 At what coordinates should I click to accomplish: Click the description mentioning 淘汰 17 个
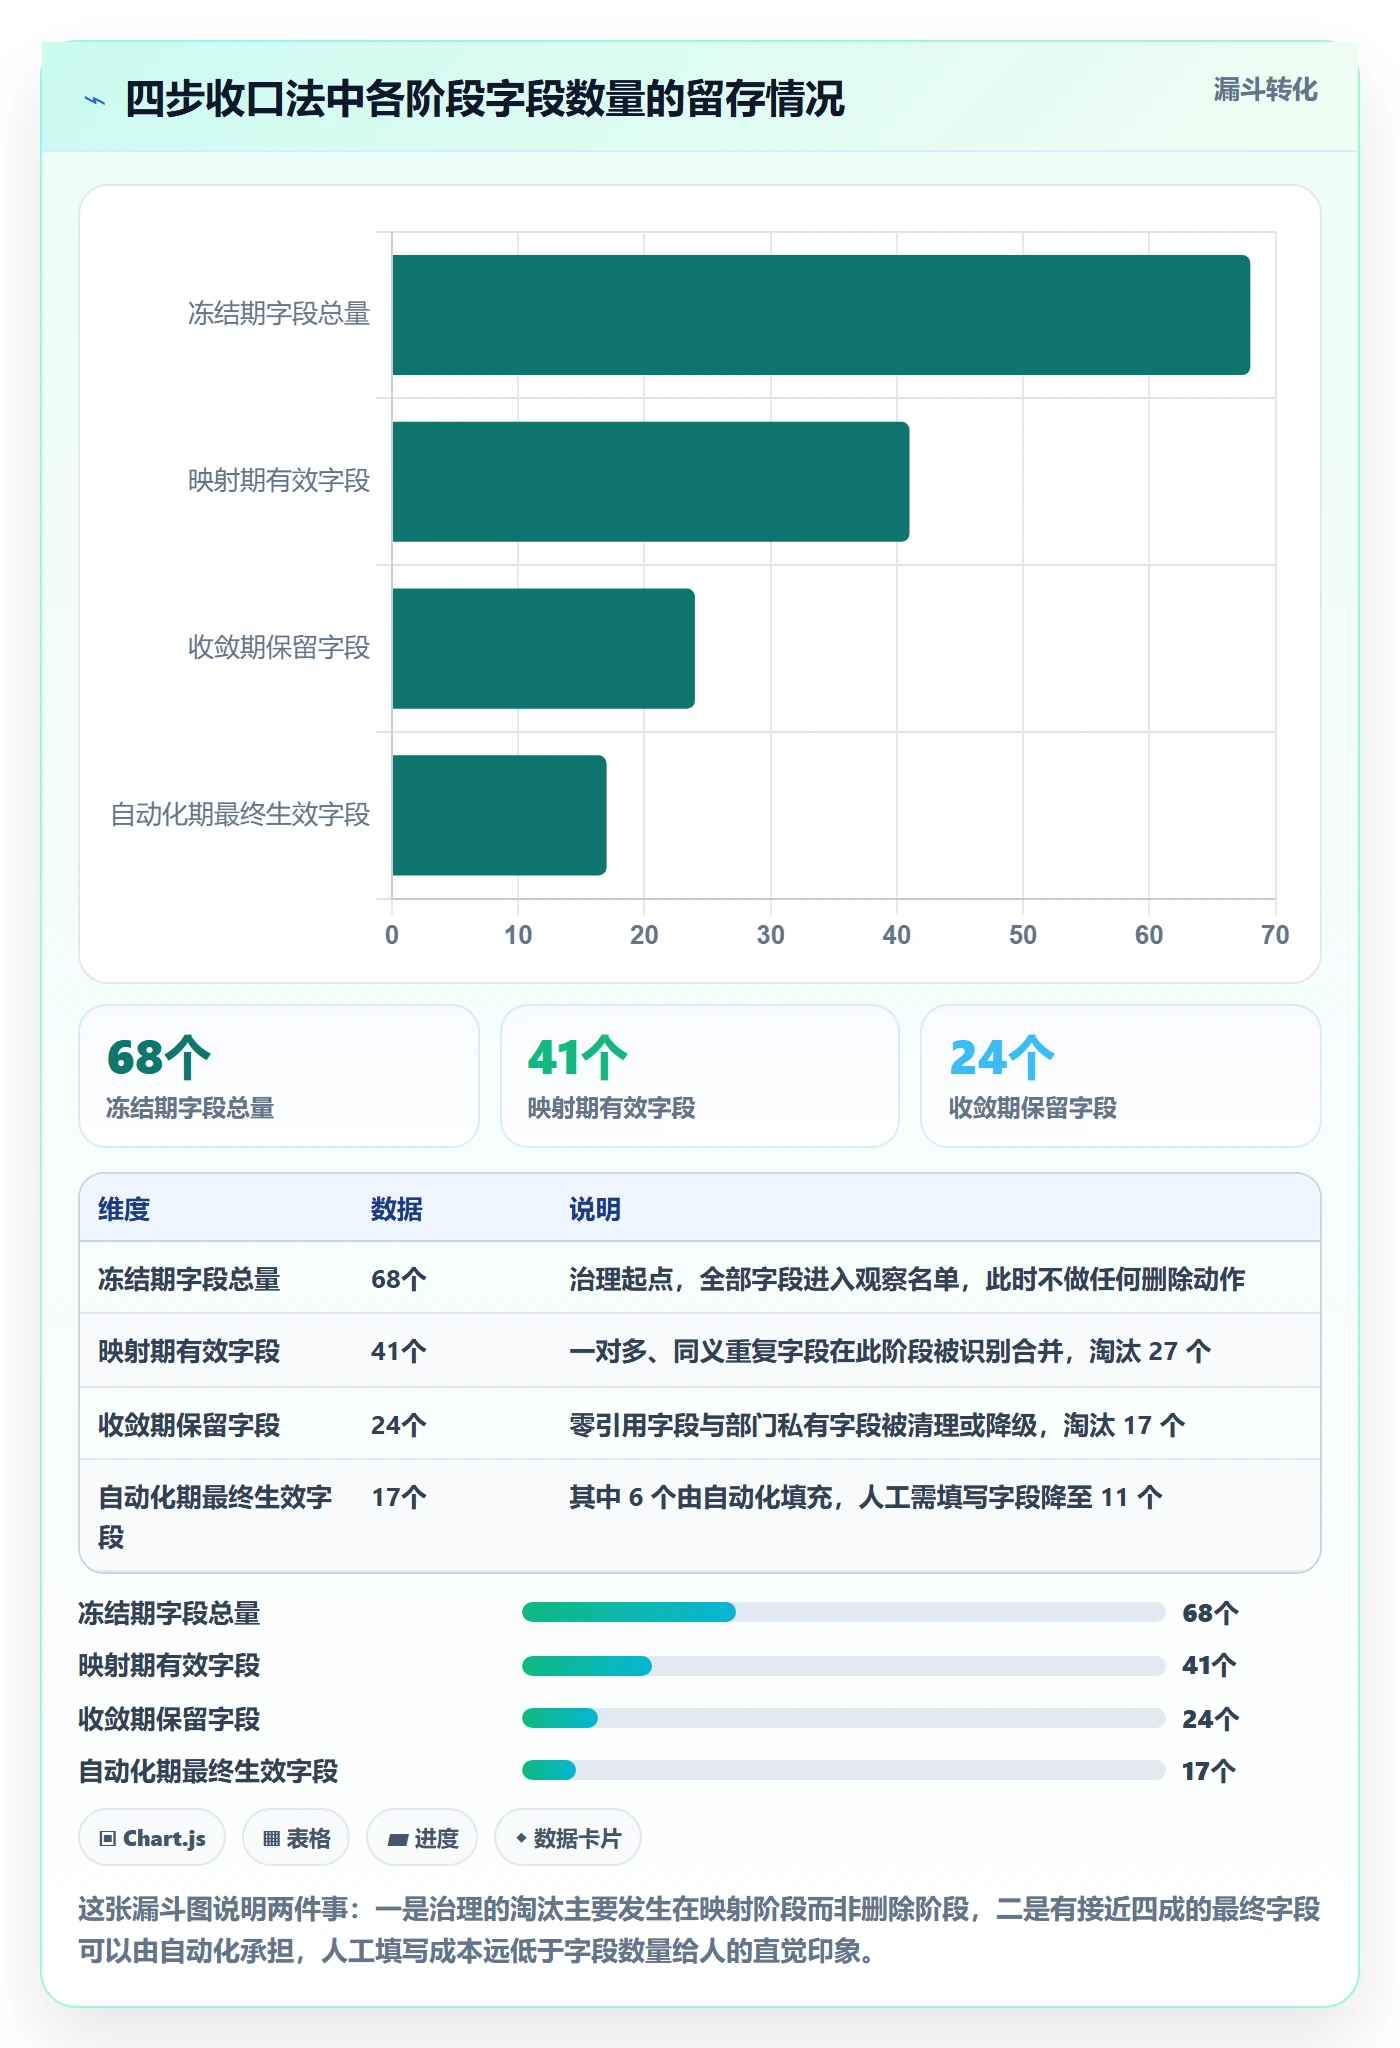pyautogui.click(x=877, y=1425)
